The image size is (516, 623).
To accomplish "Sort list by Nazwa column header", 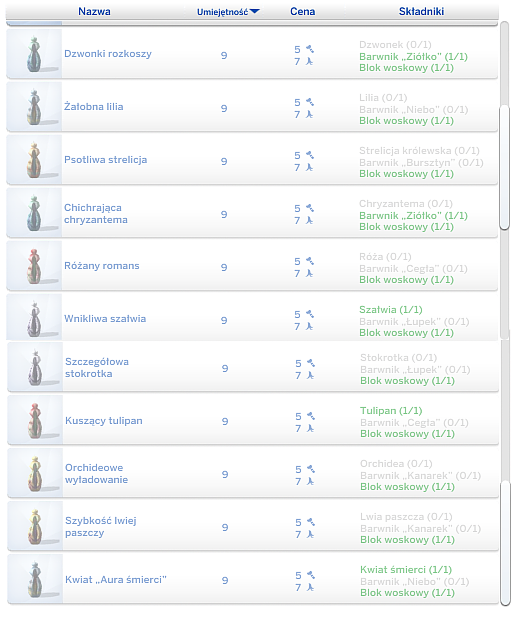I will click(x=94, y=11).
